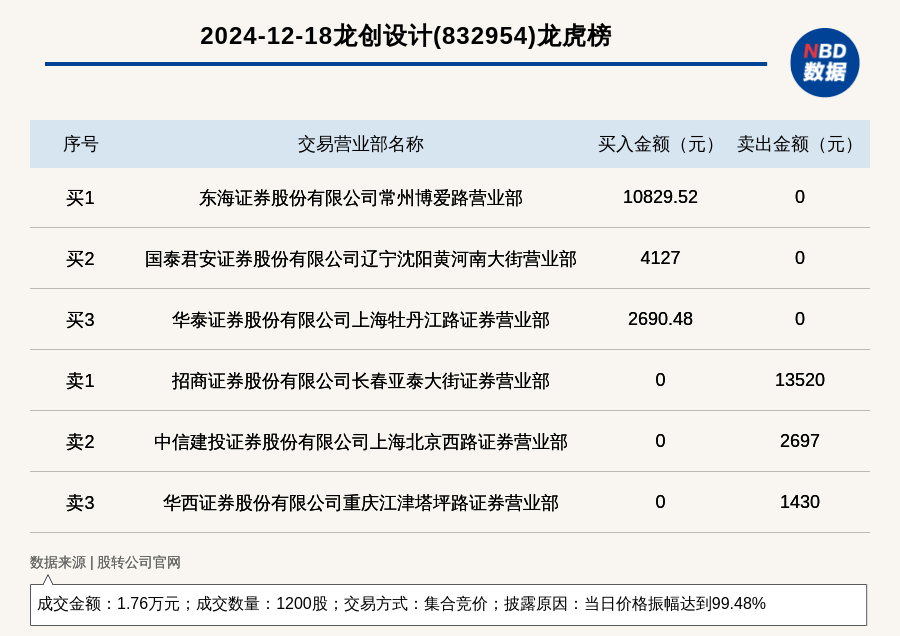Click the sell amount 0 in 买2 row

point(800,258)
